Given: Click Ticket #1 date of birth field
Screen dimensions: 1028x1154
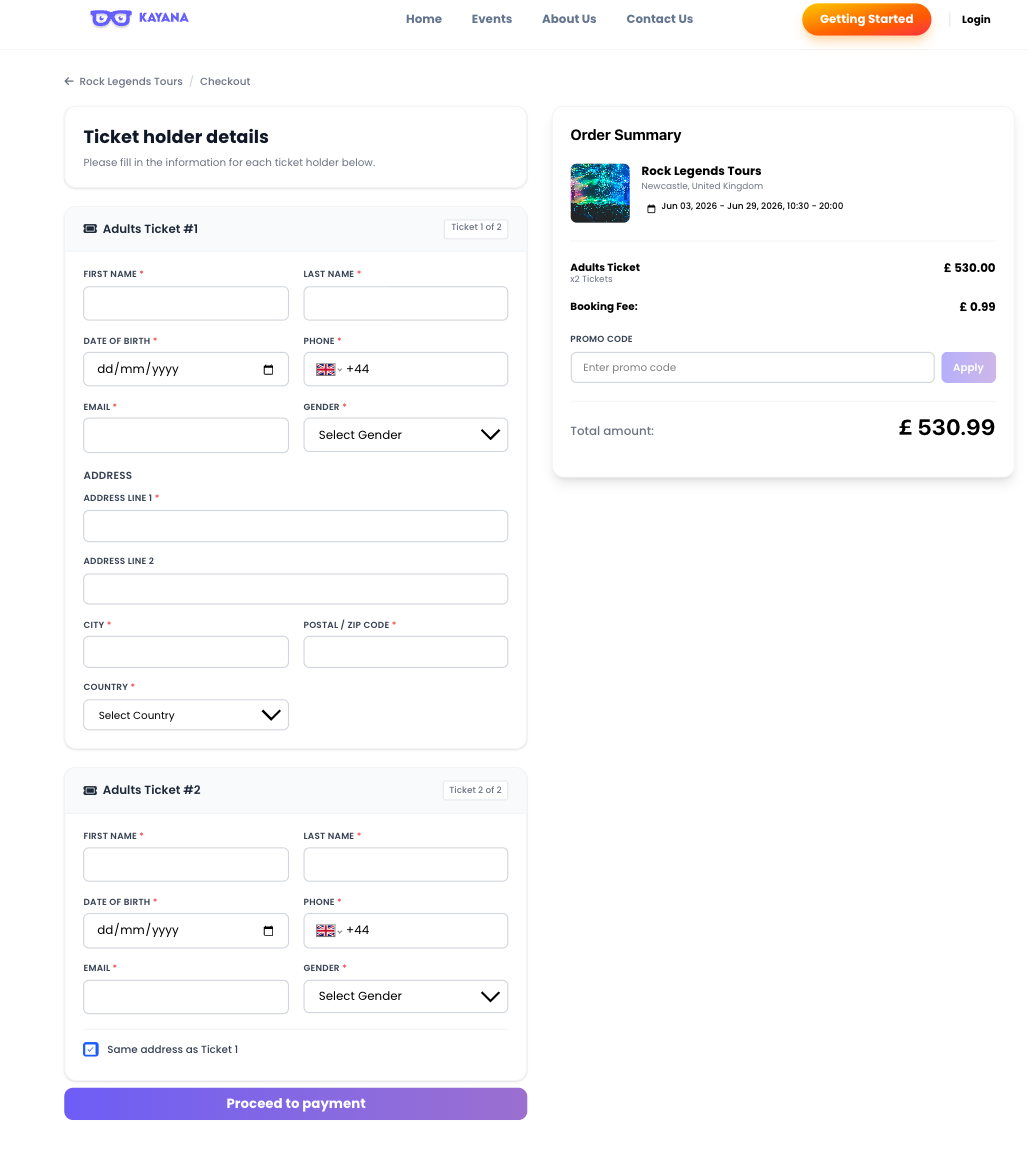Looking at the screenshot, I should tap(186, 369).
